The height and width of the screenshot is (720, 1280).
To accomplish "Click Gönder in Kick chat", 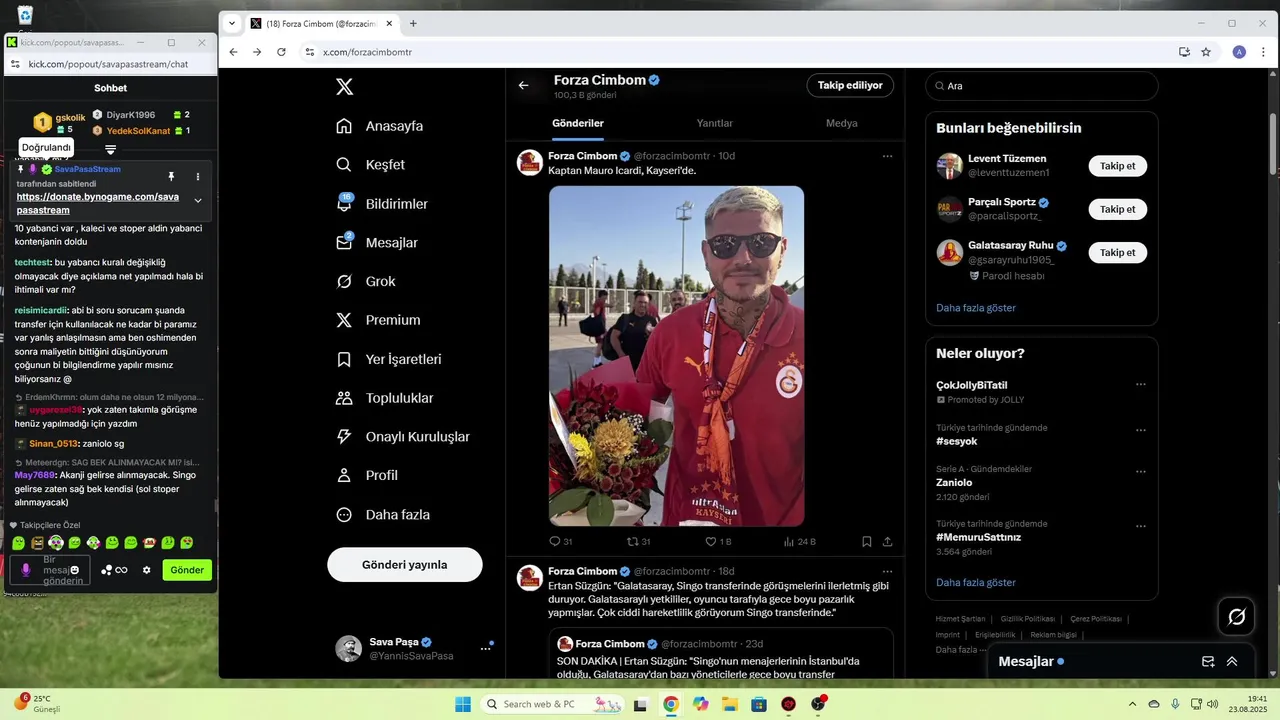I will coord(187,570).
